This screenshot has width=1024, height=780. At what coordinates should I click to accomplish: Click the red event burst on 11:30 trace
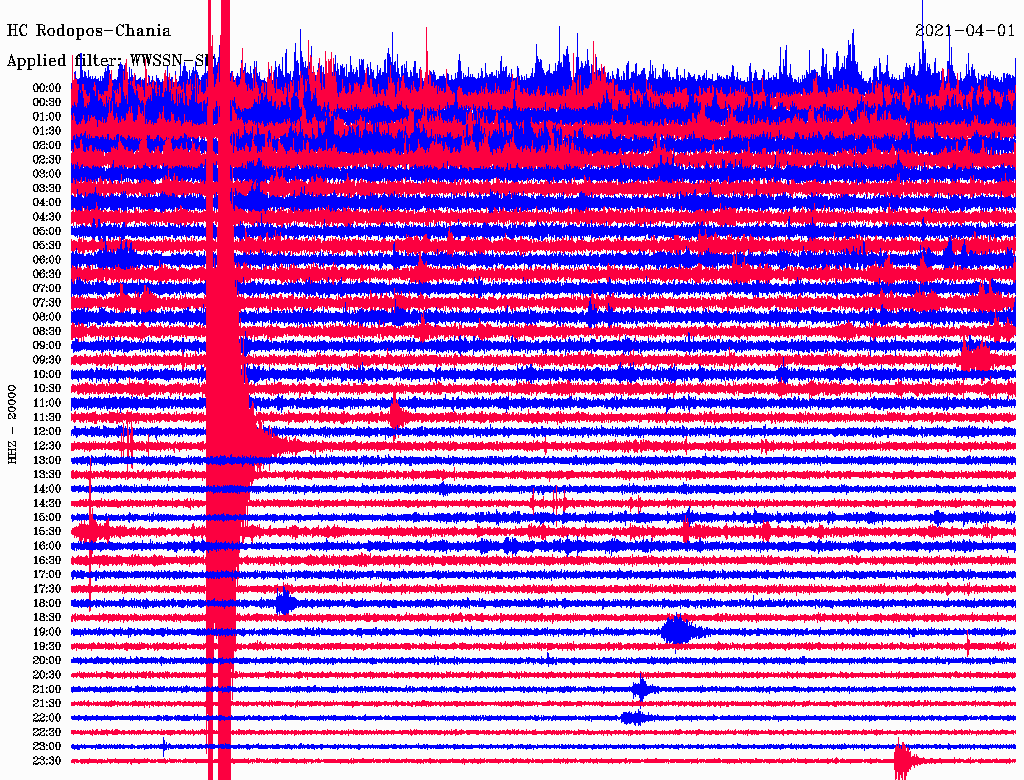[397, 415]
